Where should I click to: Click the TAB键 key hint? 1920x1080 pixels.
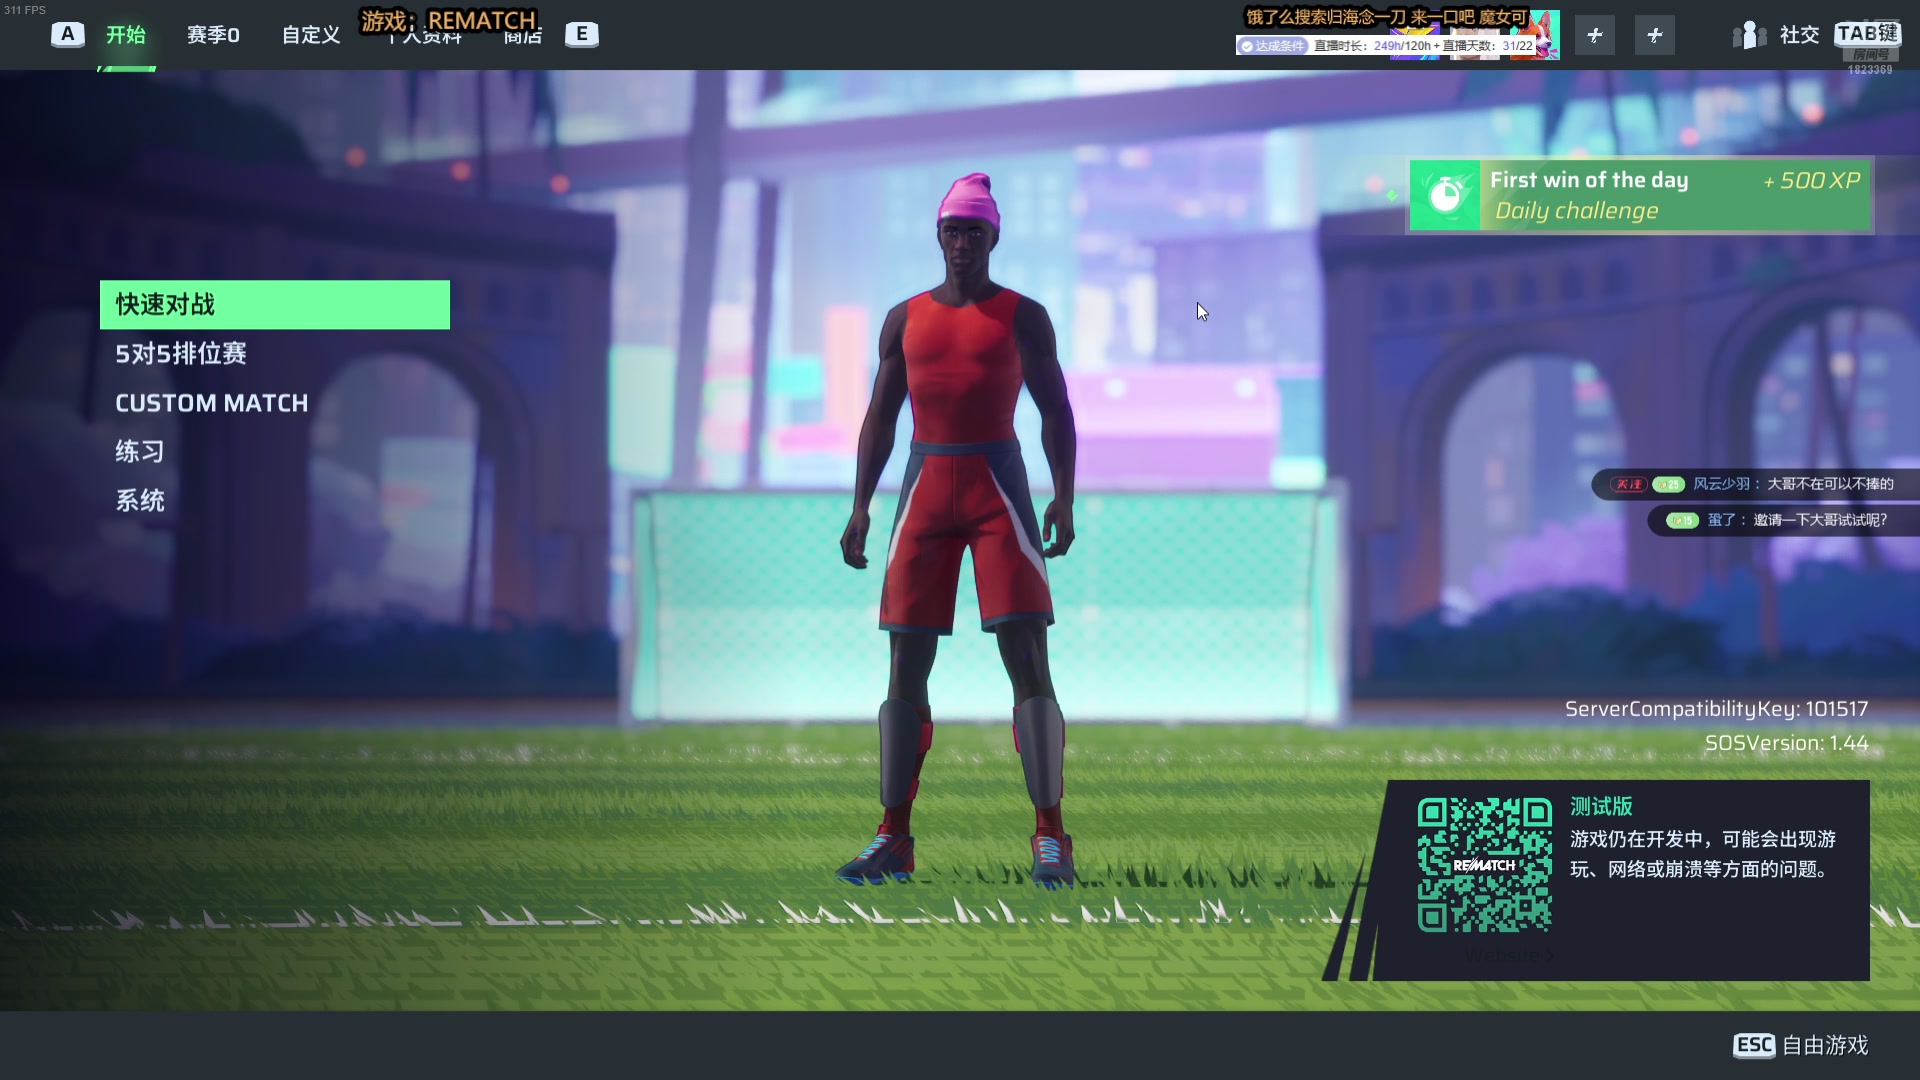point(1867,33)
